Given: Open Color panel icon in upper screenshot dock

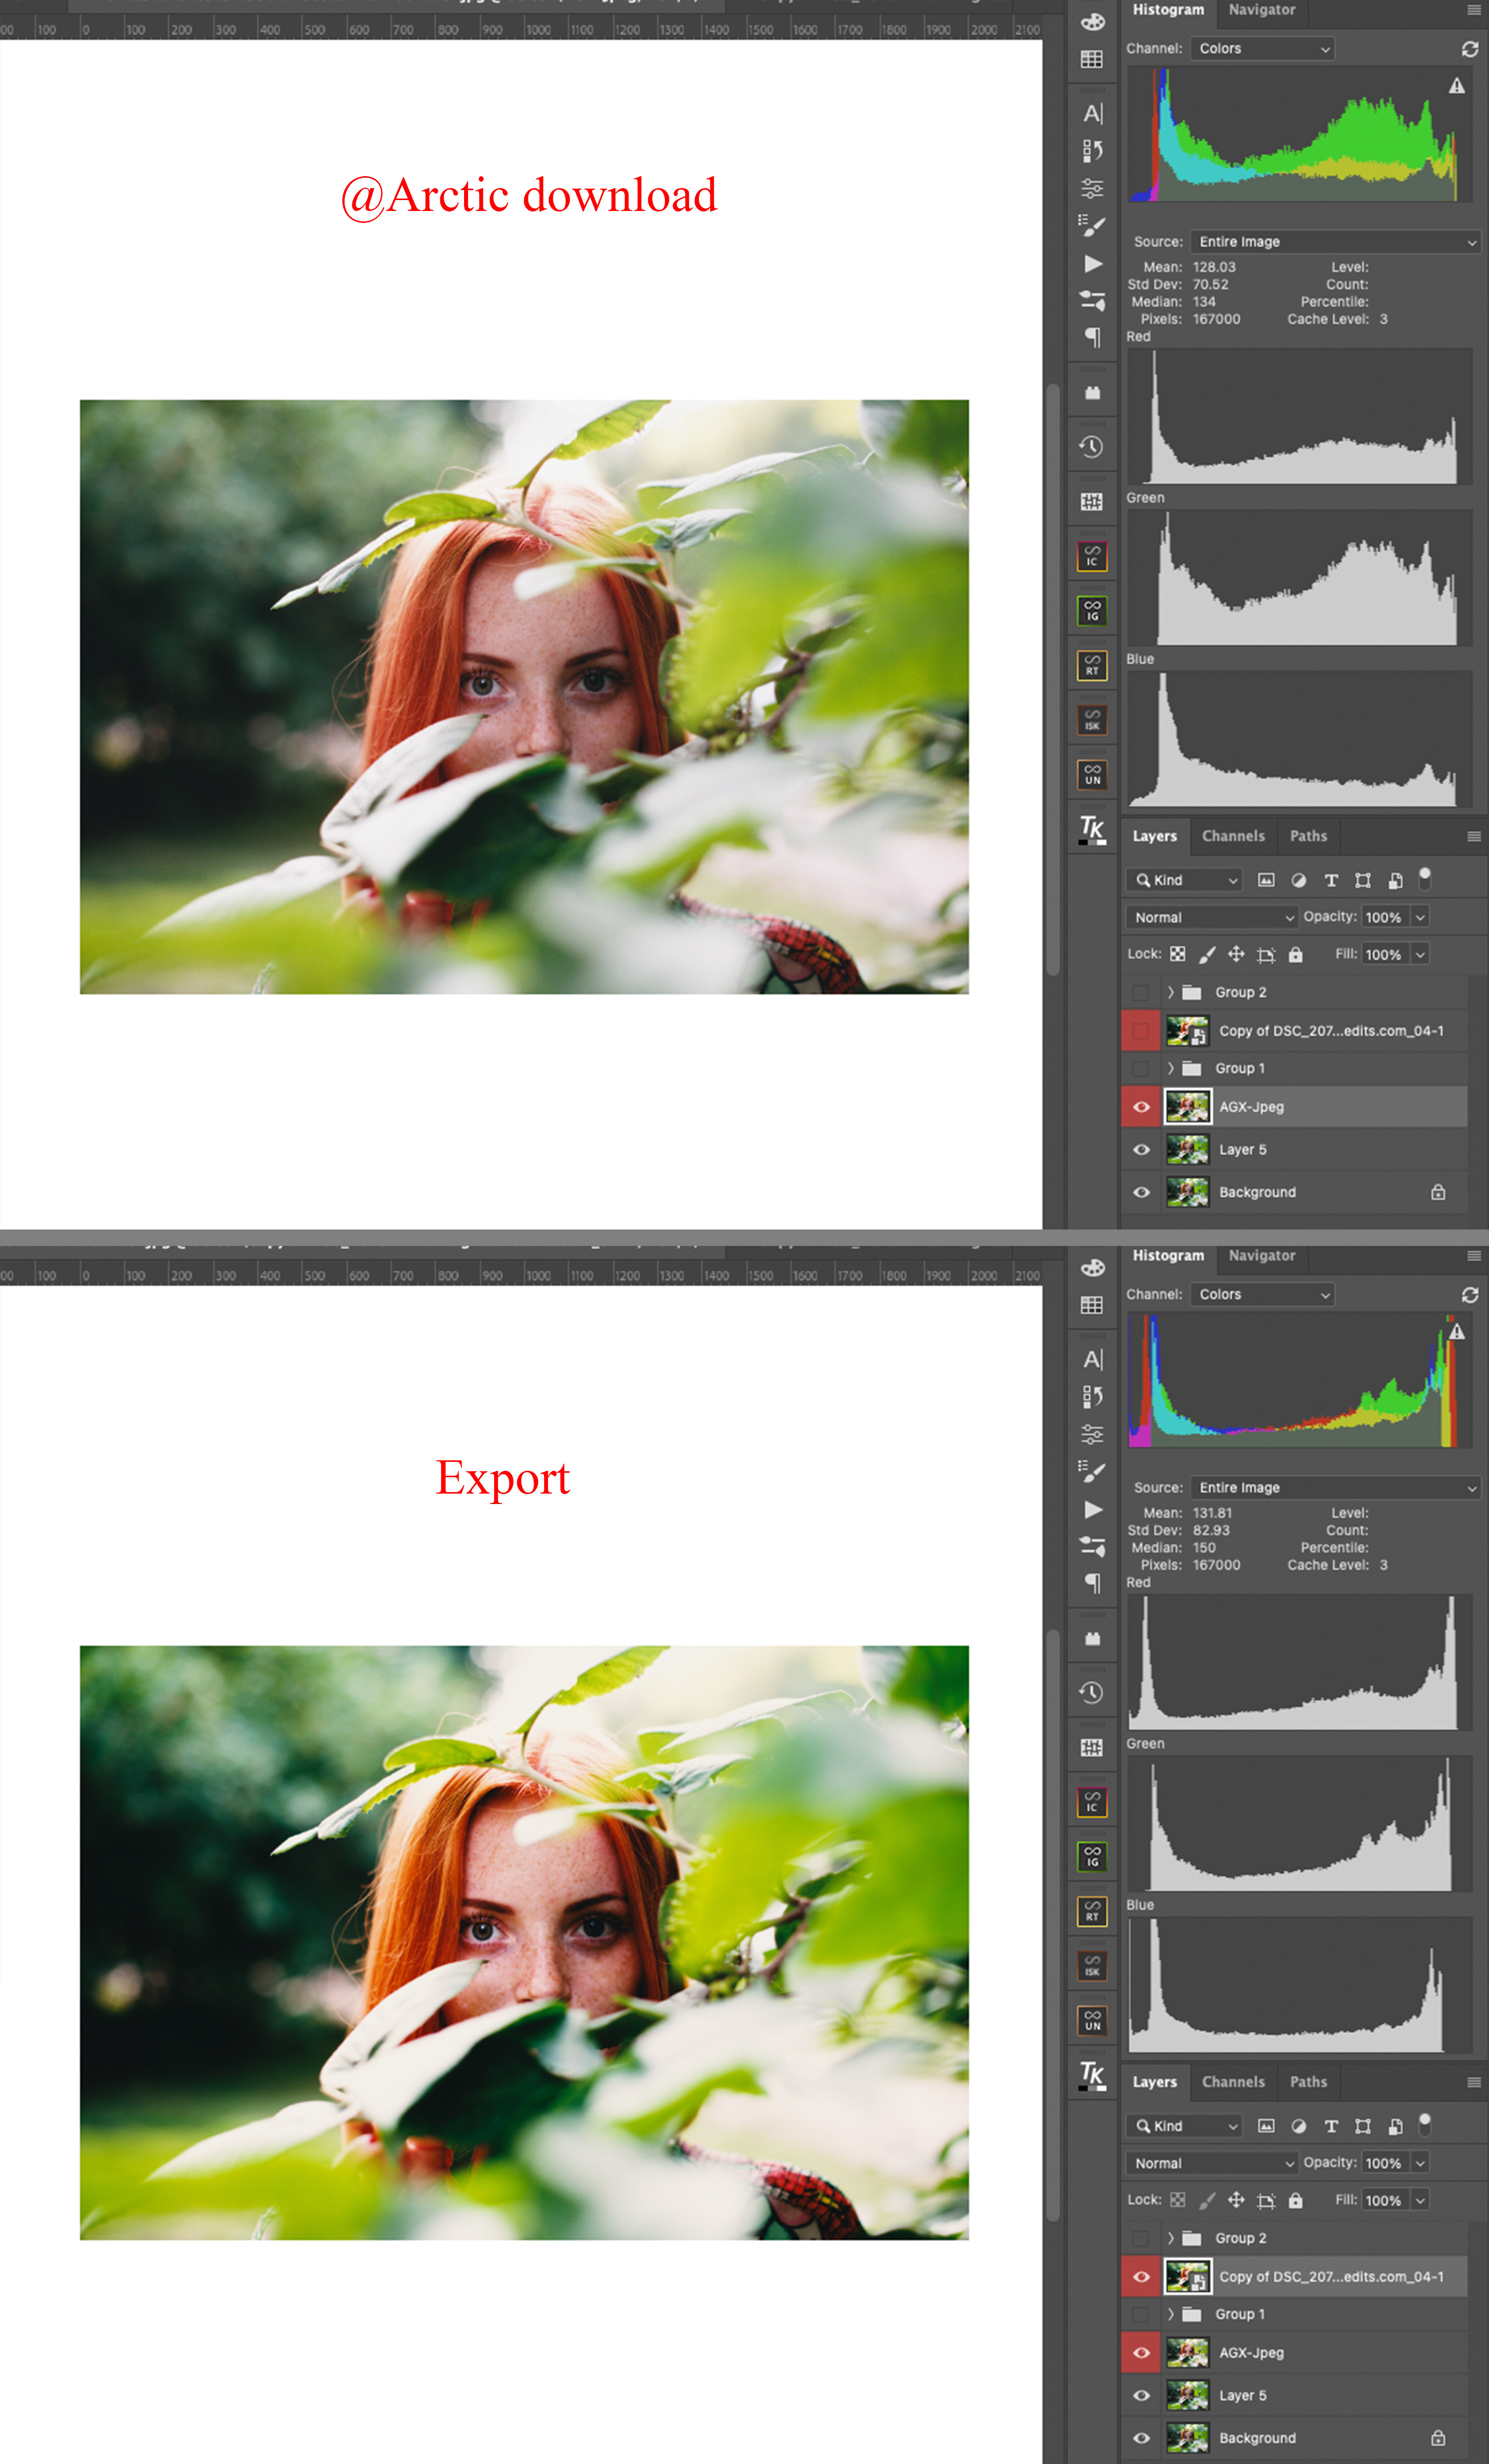Looking at the screenshot, I should tap(1092, 21).
